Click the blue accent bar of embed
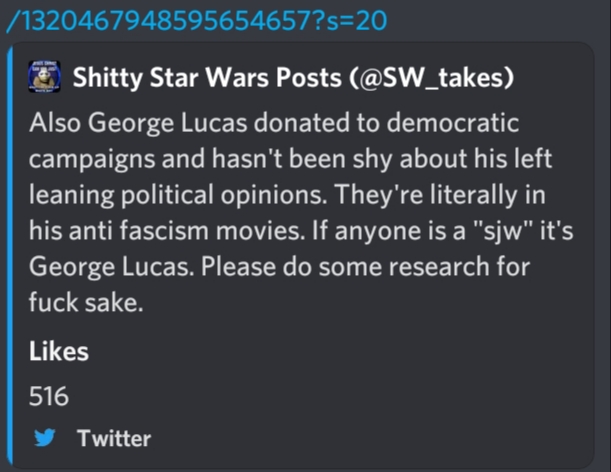 point(9,255)
